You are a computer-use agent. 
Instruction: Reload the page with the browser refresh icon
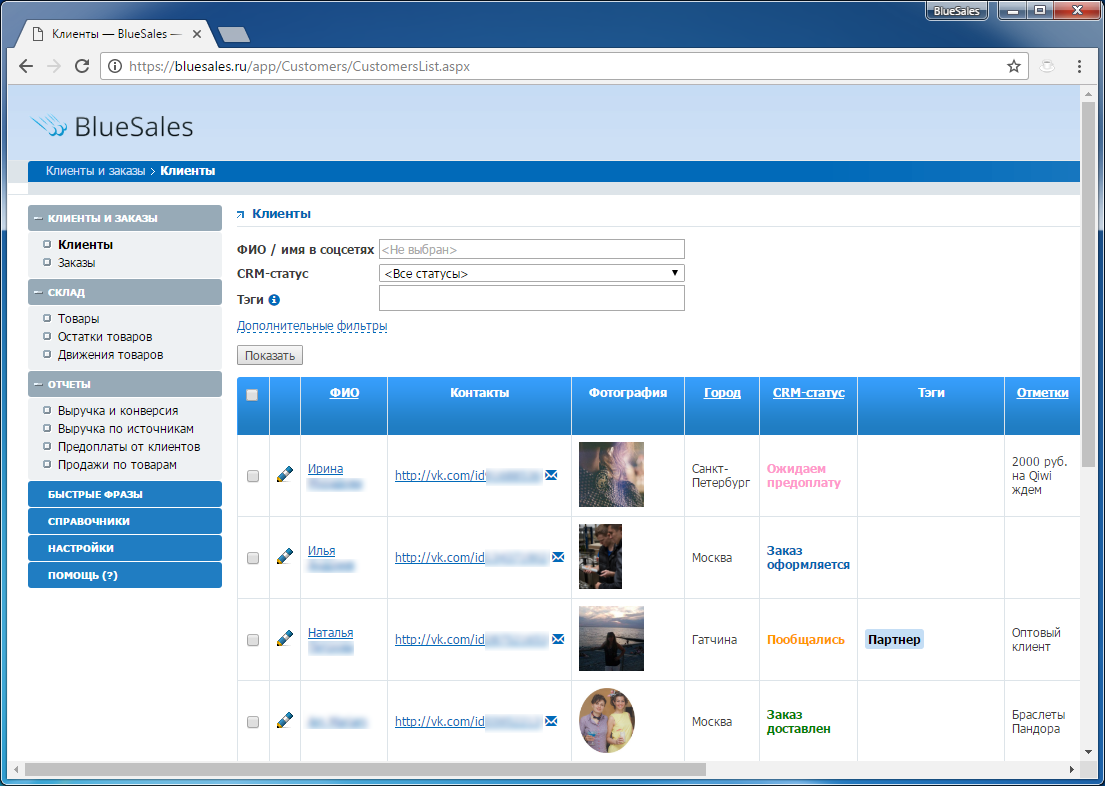click(x=82, y=66)
